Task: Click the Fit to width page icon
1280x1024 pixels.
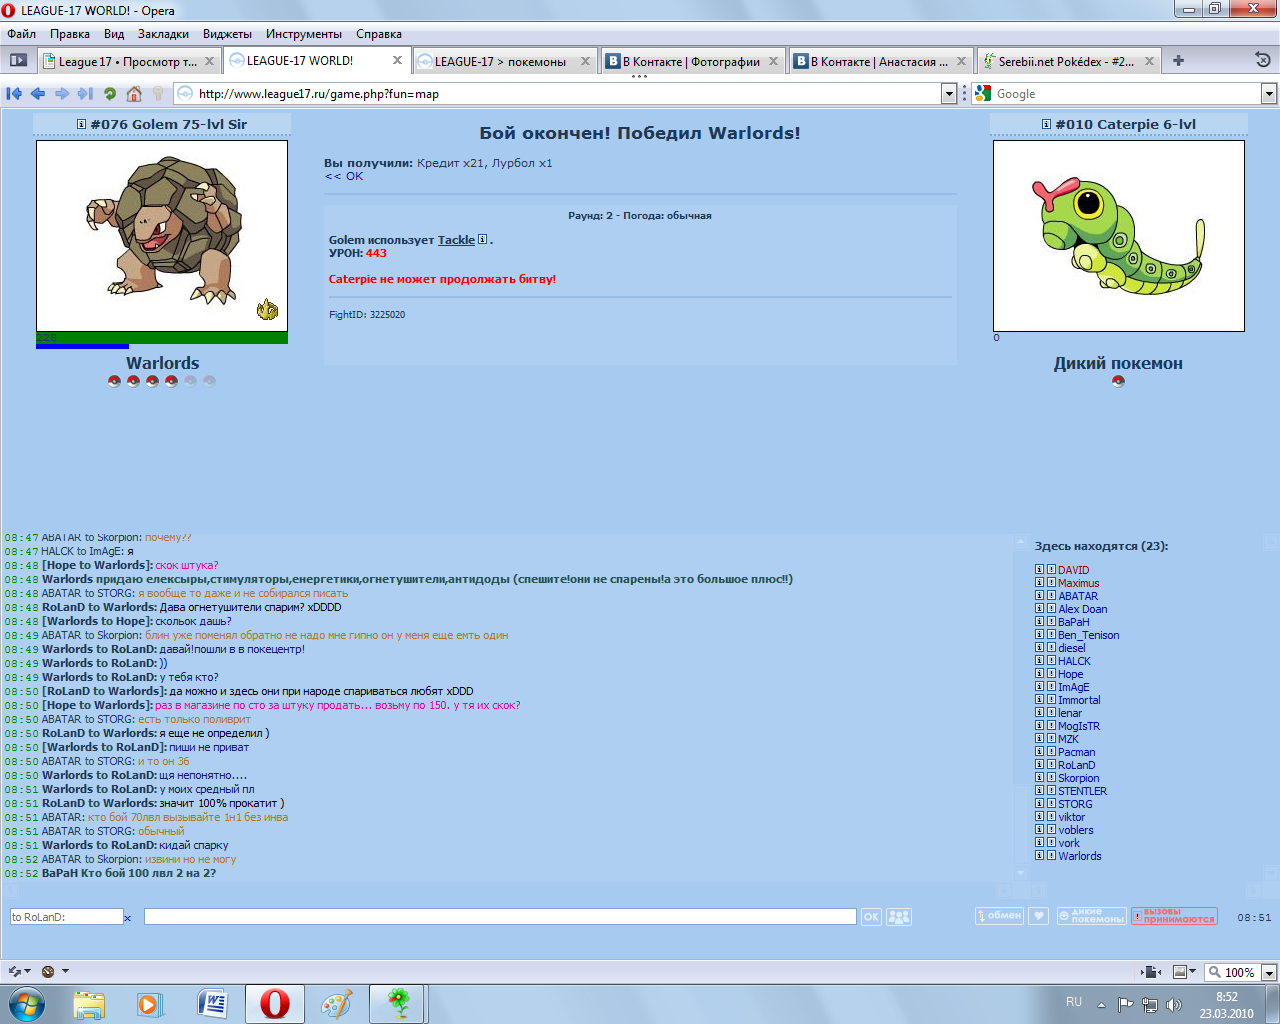Action: tap(1151, 971)
